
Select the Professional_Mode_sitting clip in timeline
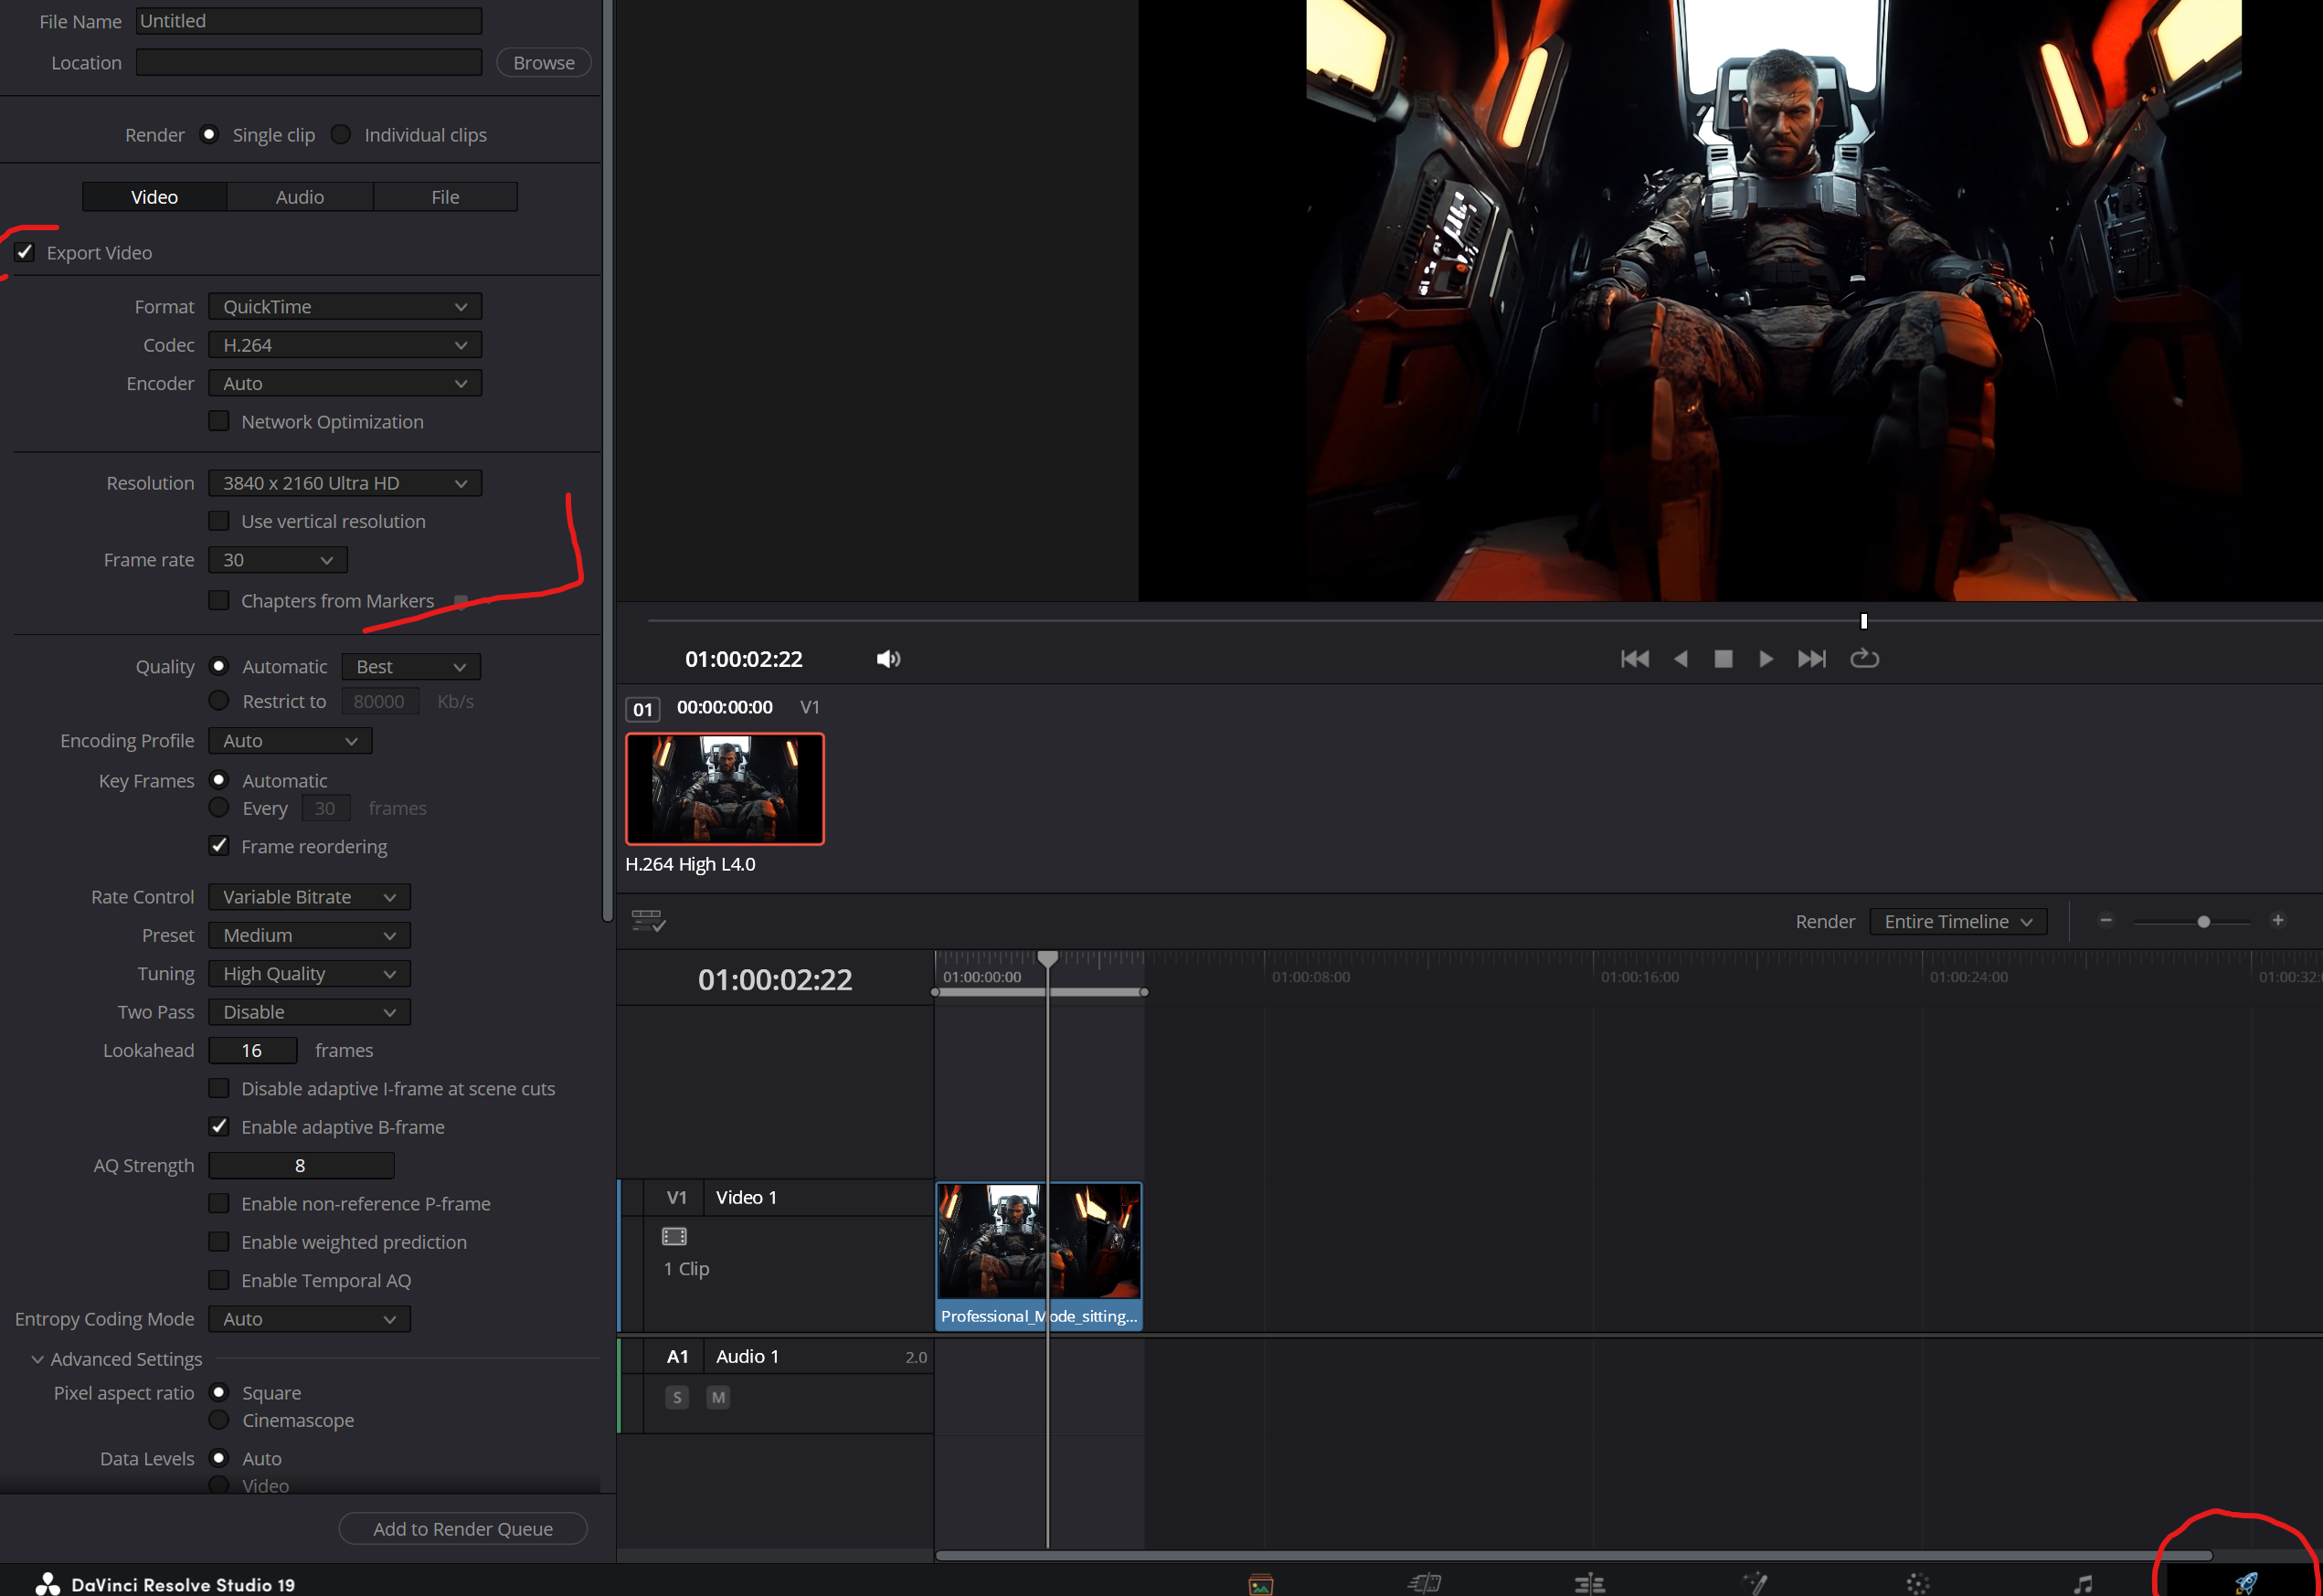point(1039,1257)
